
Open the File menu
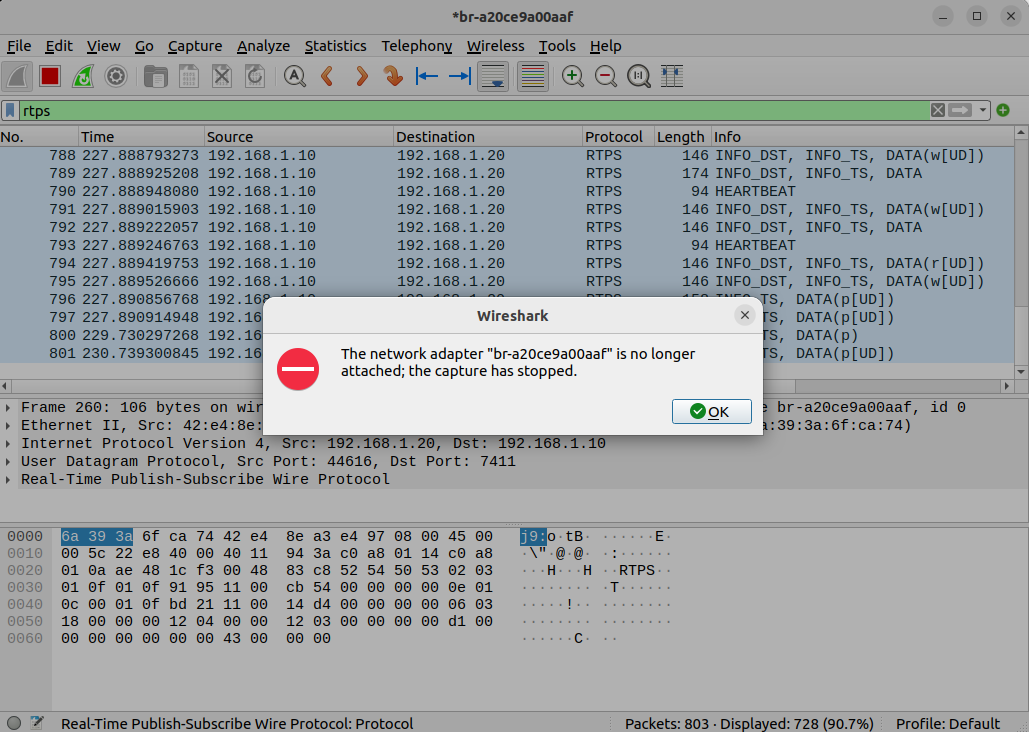tap(19, 46)
